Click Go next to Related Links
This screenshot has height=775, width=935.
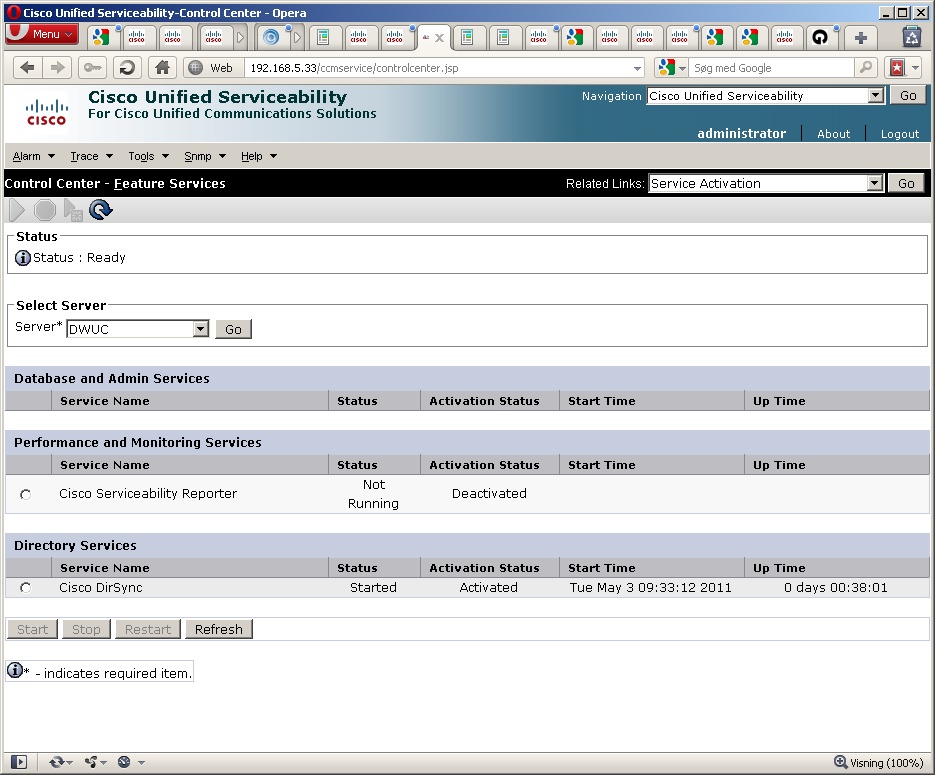(906, 184)
